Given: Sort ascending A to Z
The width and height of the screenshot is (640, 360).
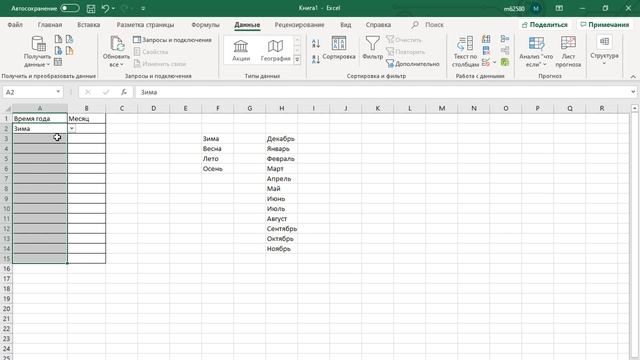Looking at the screenshot, I should click(316, 43).
